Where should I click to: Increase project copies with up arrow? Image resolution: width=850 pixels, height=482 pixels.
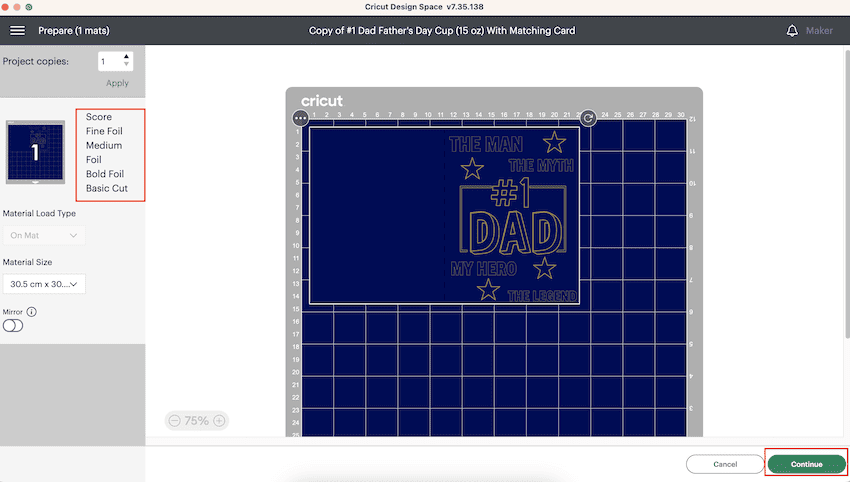[126, 56]
